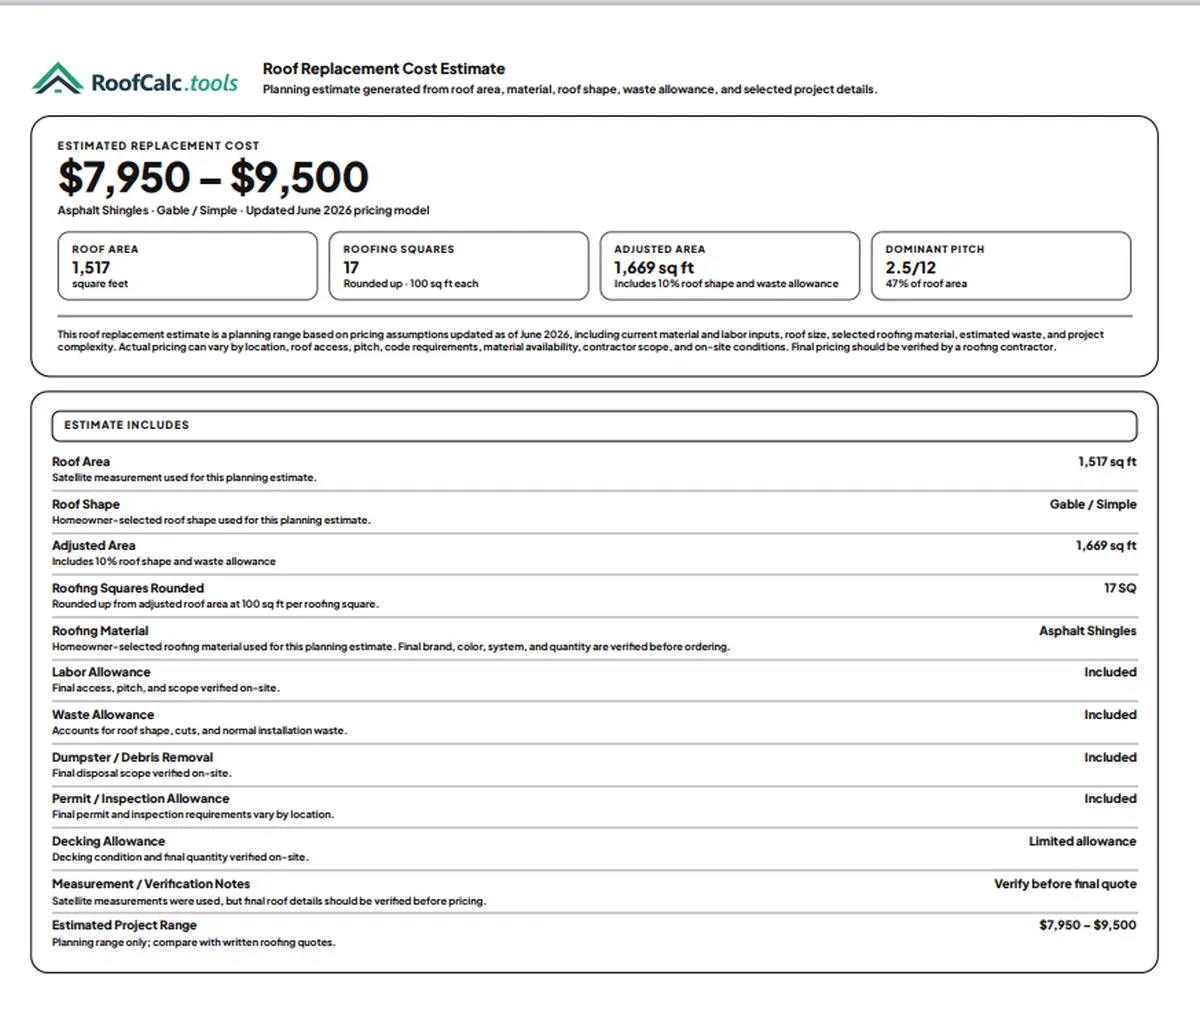Click the Roof Shape row label
The width and height of the screenshot is (1200, 1020).
point(86,504)
